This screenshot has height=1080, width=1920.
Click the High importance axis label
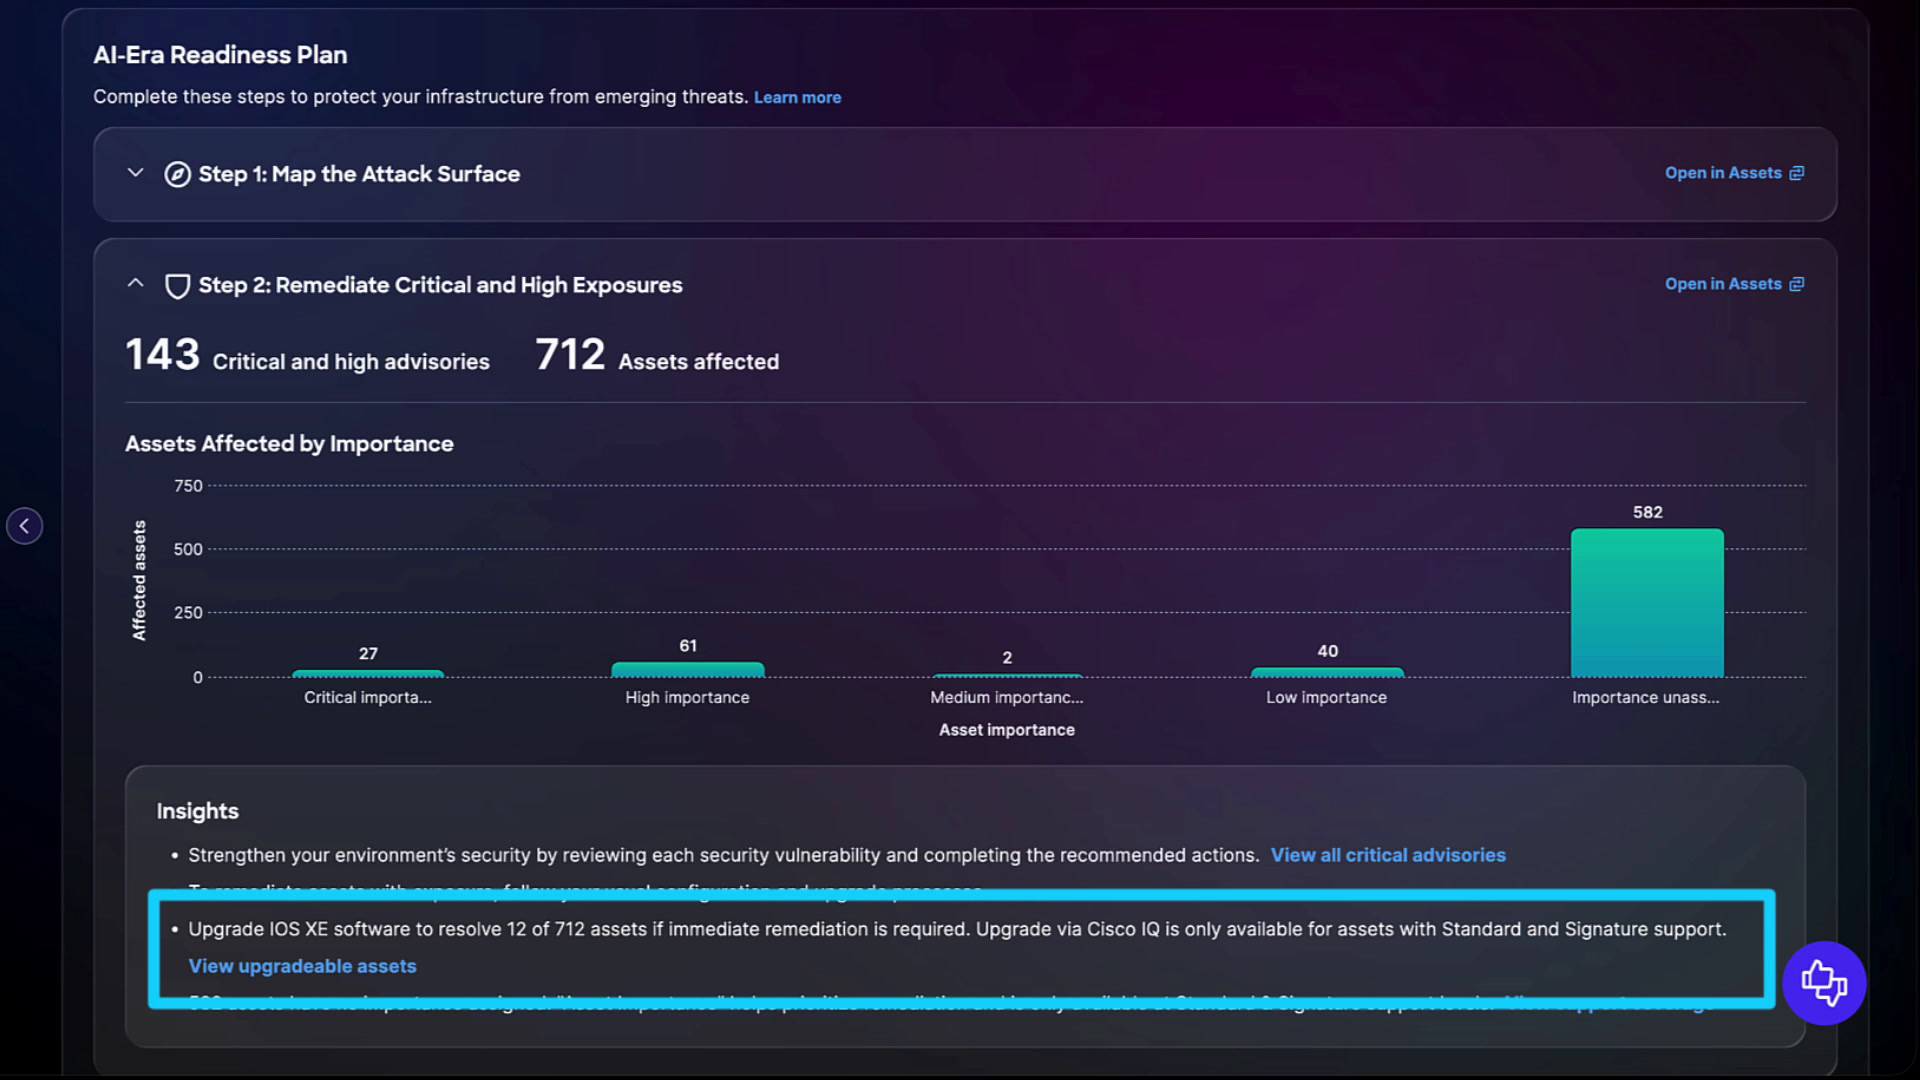(687, 697)
